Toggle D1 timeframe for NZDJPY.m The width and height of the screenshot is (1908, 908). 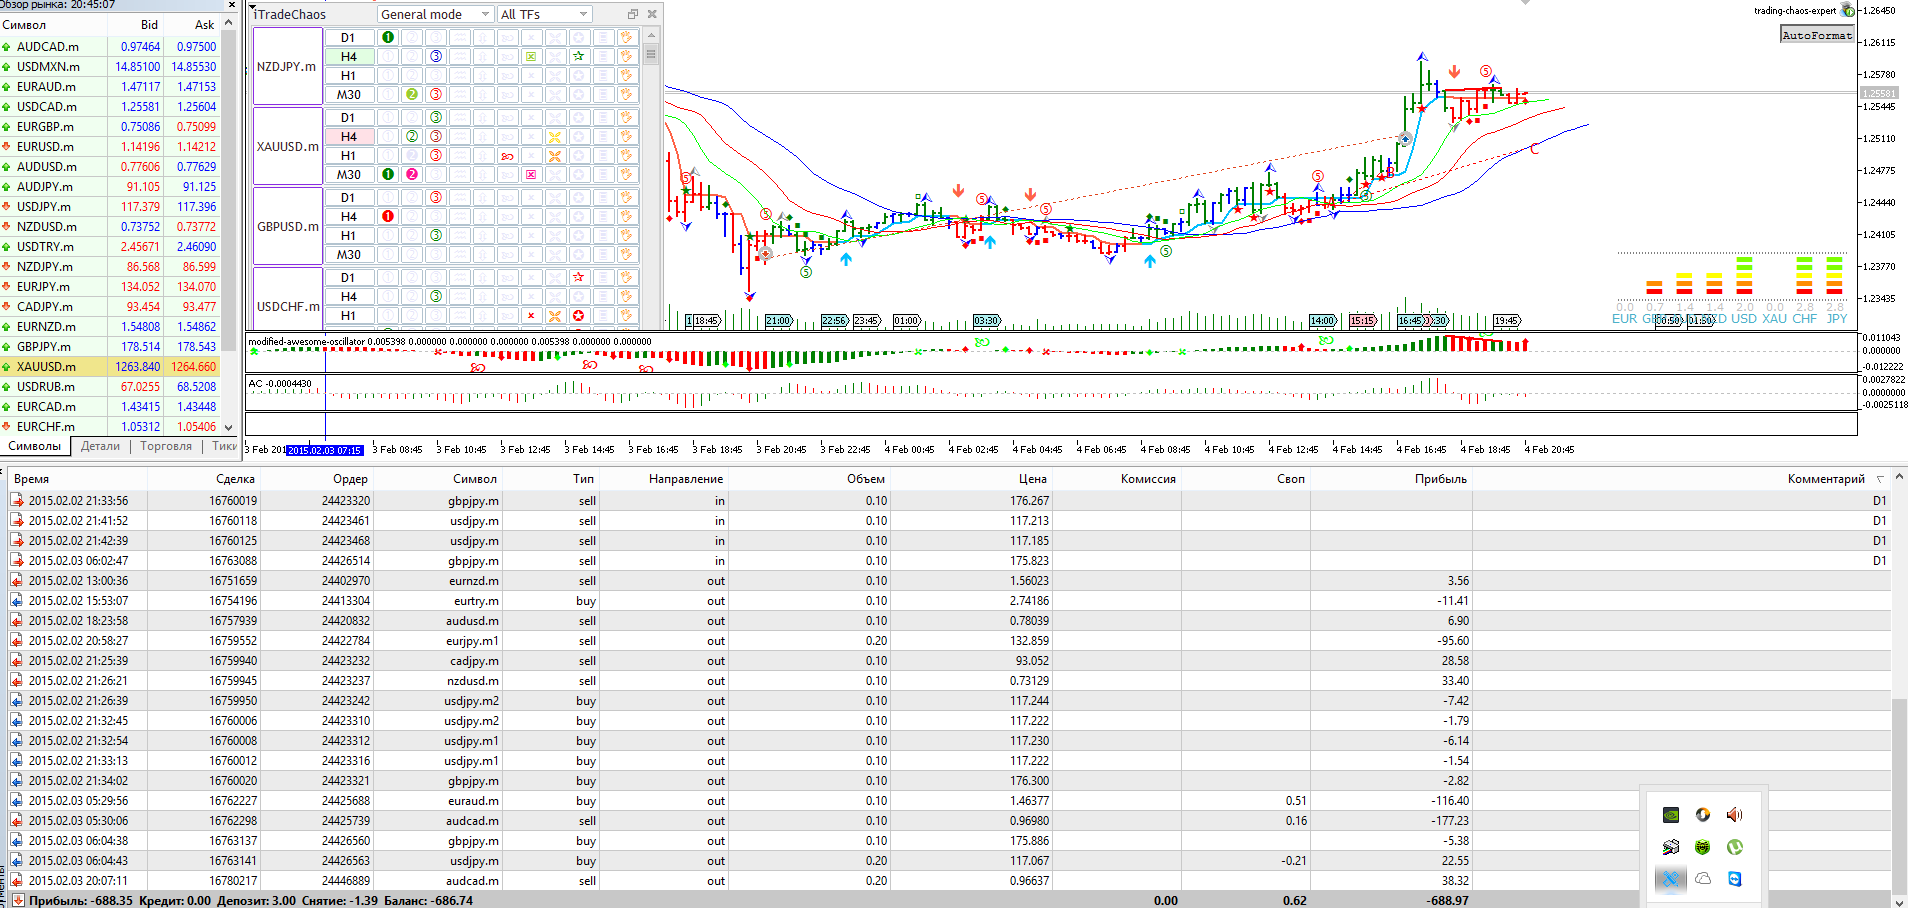[349, 37]
